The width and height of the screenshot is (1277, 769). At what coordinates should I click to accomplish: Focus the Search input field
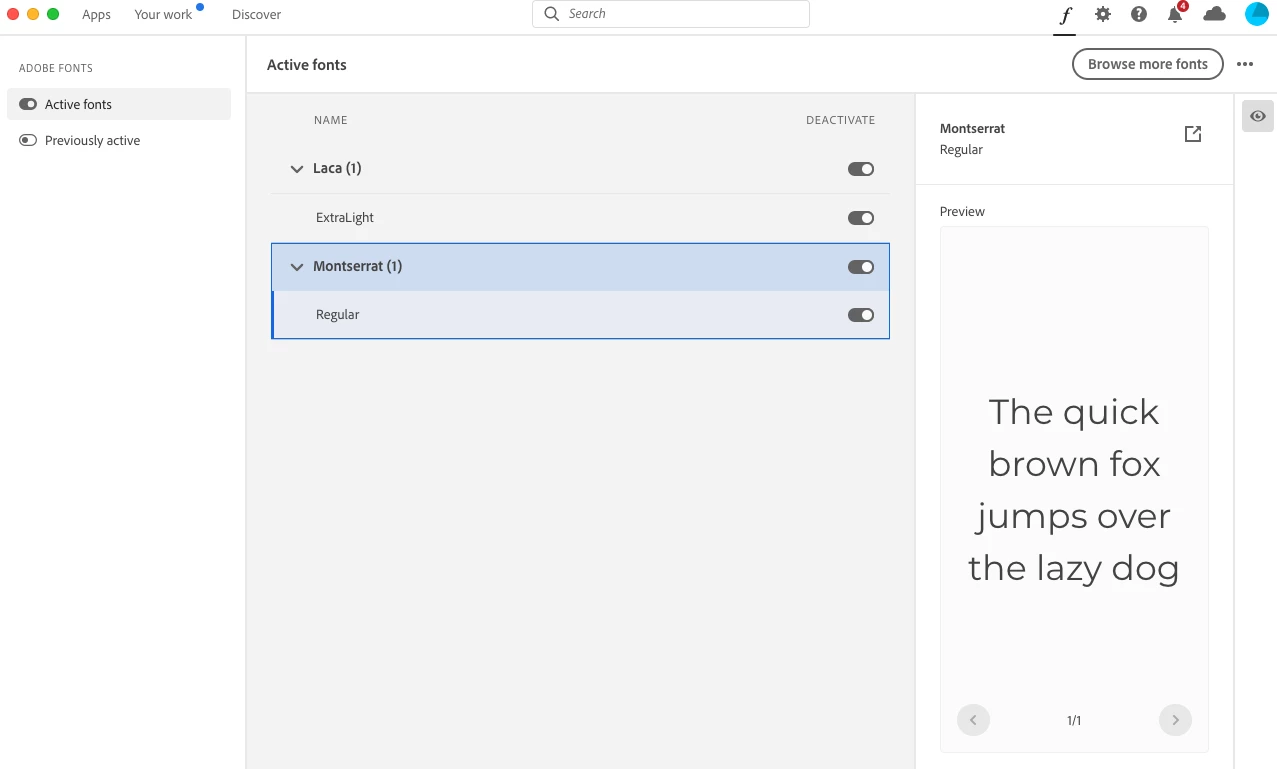(671, 14)
